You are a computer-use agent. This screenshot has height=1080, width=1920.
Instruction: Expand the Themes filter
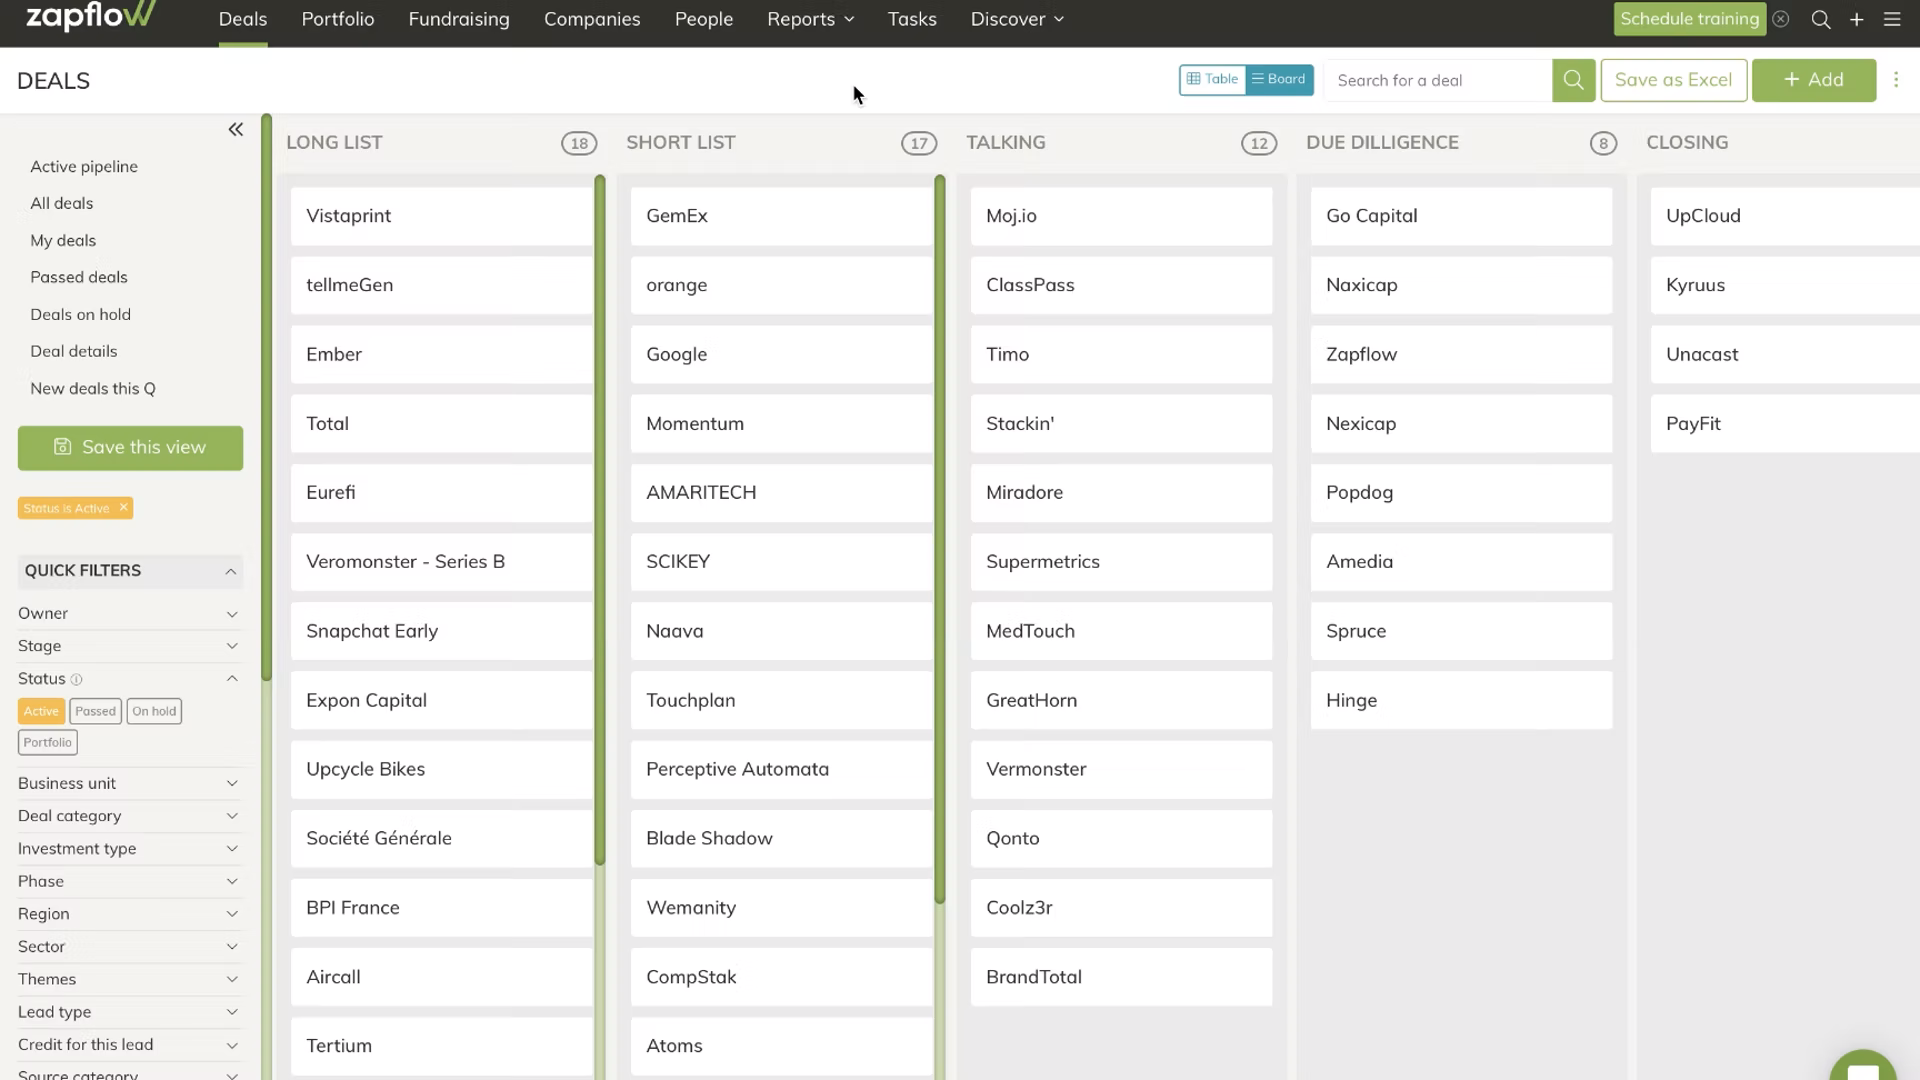130,979
